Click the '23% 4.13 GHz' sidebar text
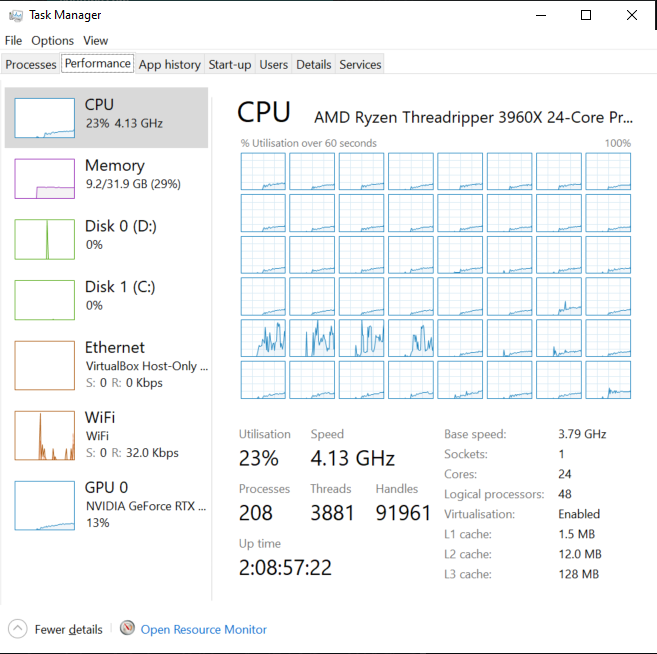Viewport: 657px width, 654px height. [124, 123]
